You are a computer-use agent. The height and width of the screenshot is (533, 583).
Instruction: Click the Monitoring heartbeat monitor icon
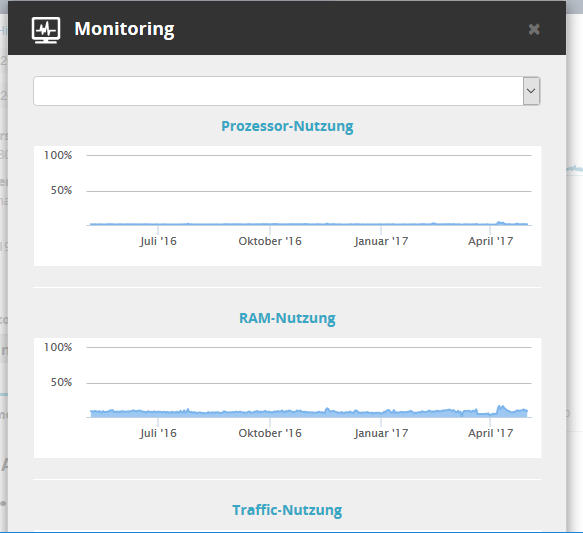46,30
